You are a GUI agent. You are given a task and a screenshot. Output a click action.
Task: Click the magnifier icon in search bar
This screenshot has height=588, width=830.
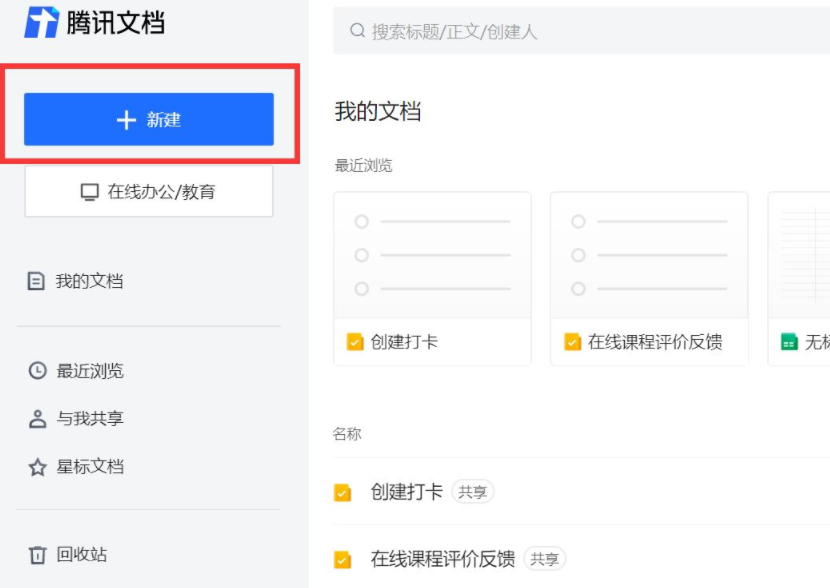point(355,31)
